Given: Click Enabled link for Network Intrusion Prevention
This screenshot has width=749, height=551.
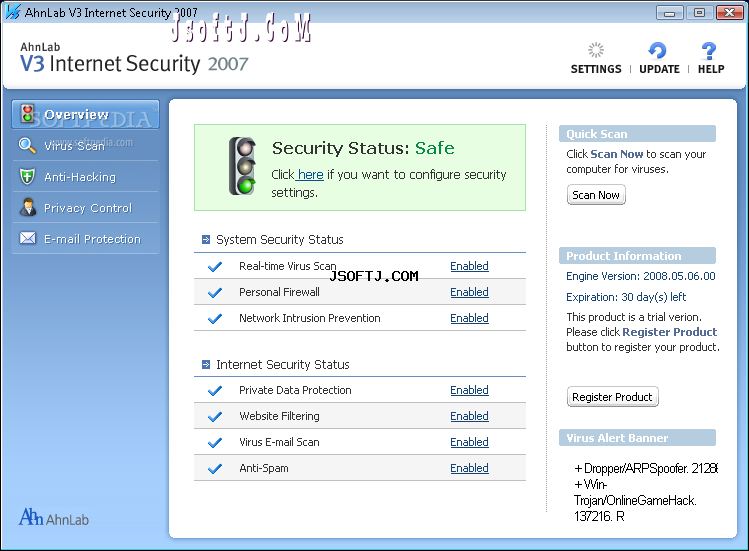Looking at the screenshot, I should [469, 318].
